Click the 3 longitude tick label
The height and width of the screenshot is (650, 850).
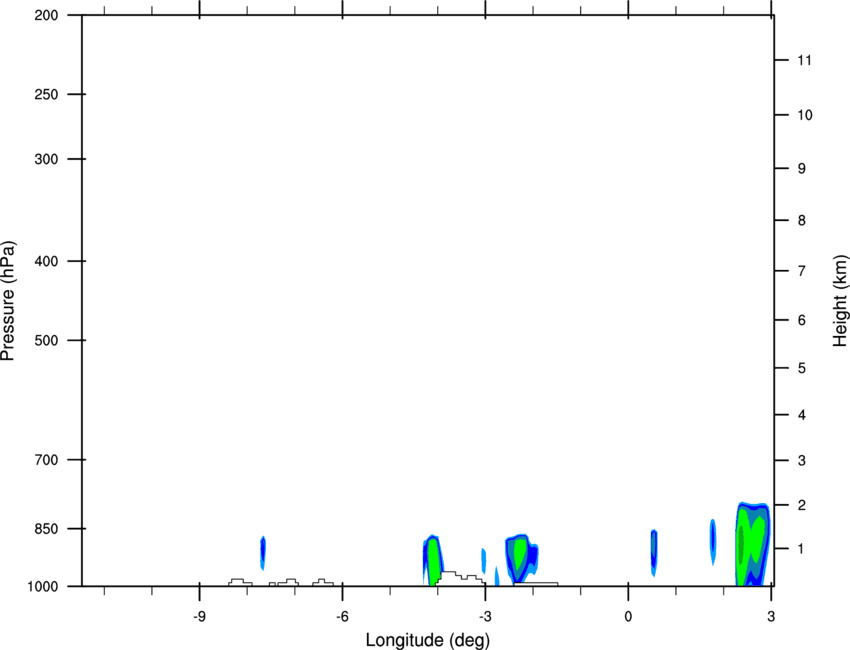pos(771,617)
